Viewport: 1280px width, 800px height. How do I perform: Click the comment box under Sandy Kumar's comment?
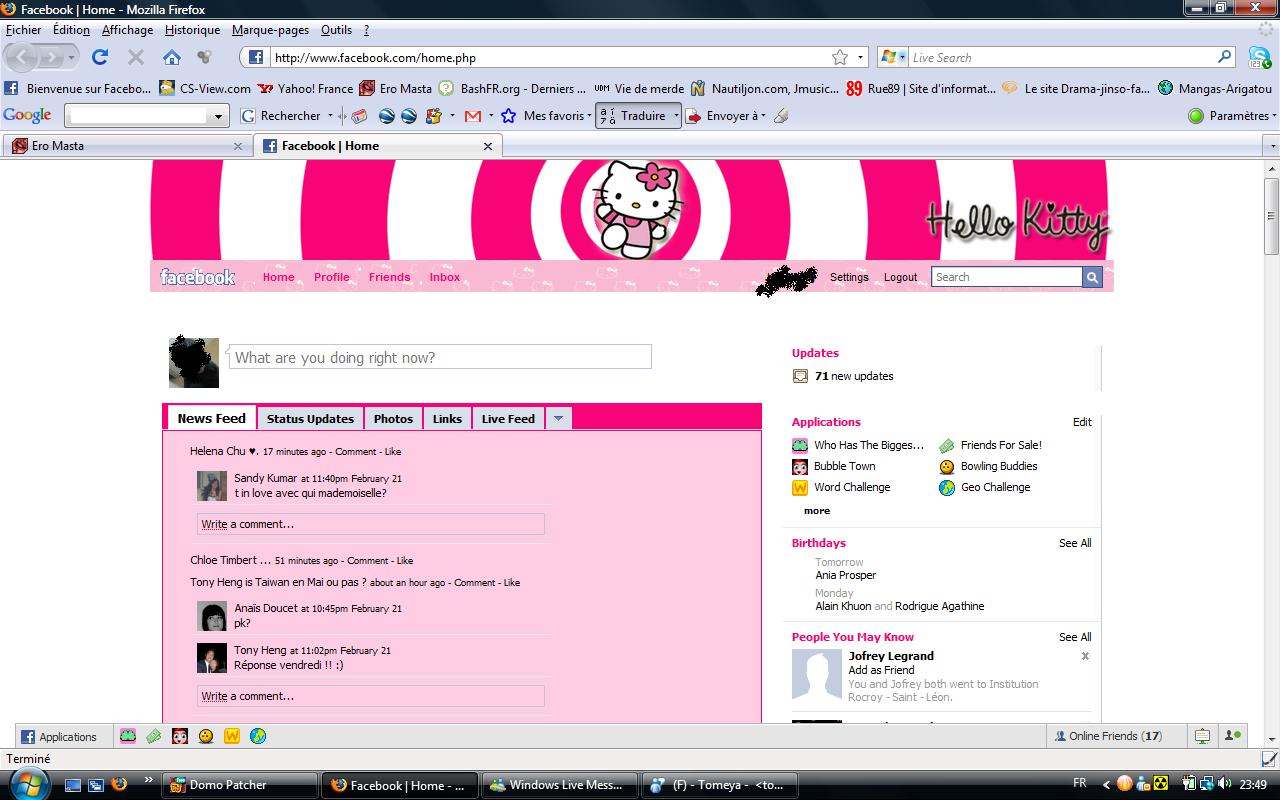pos(370,524)
